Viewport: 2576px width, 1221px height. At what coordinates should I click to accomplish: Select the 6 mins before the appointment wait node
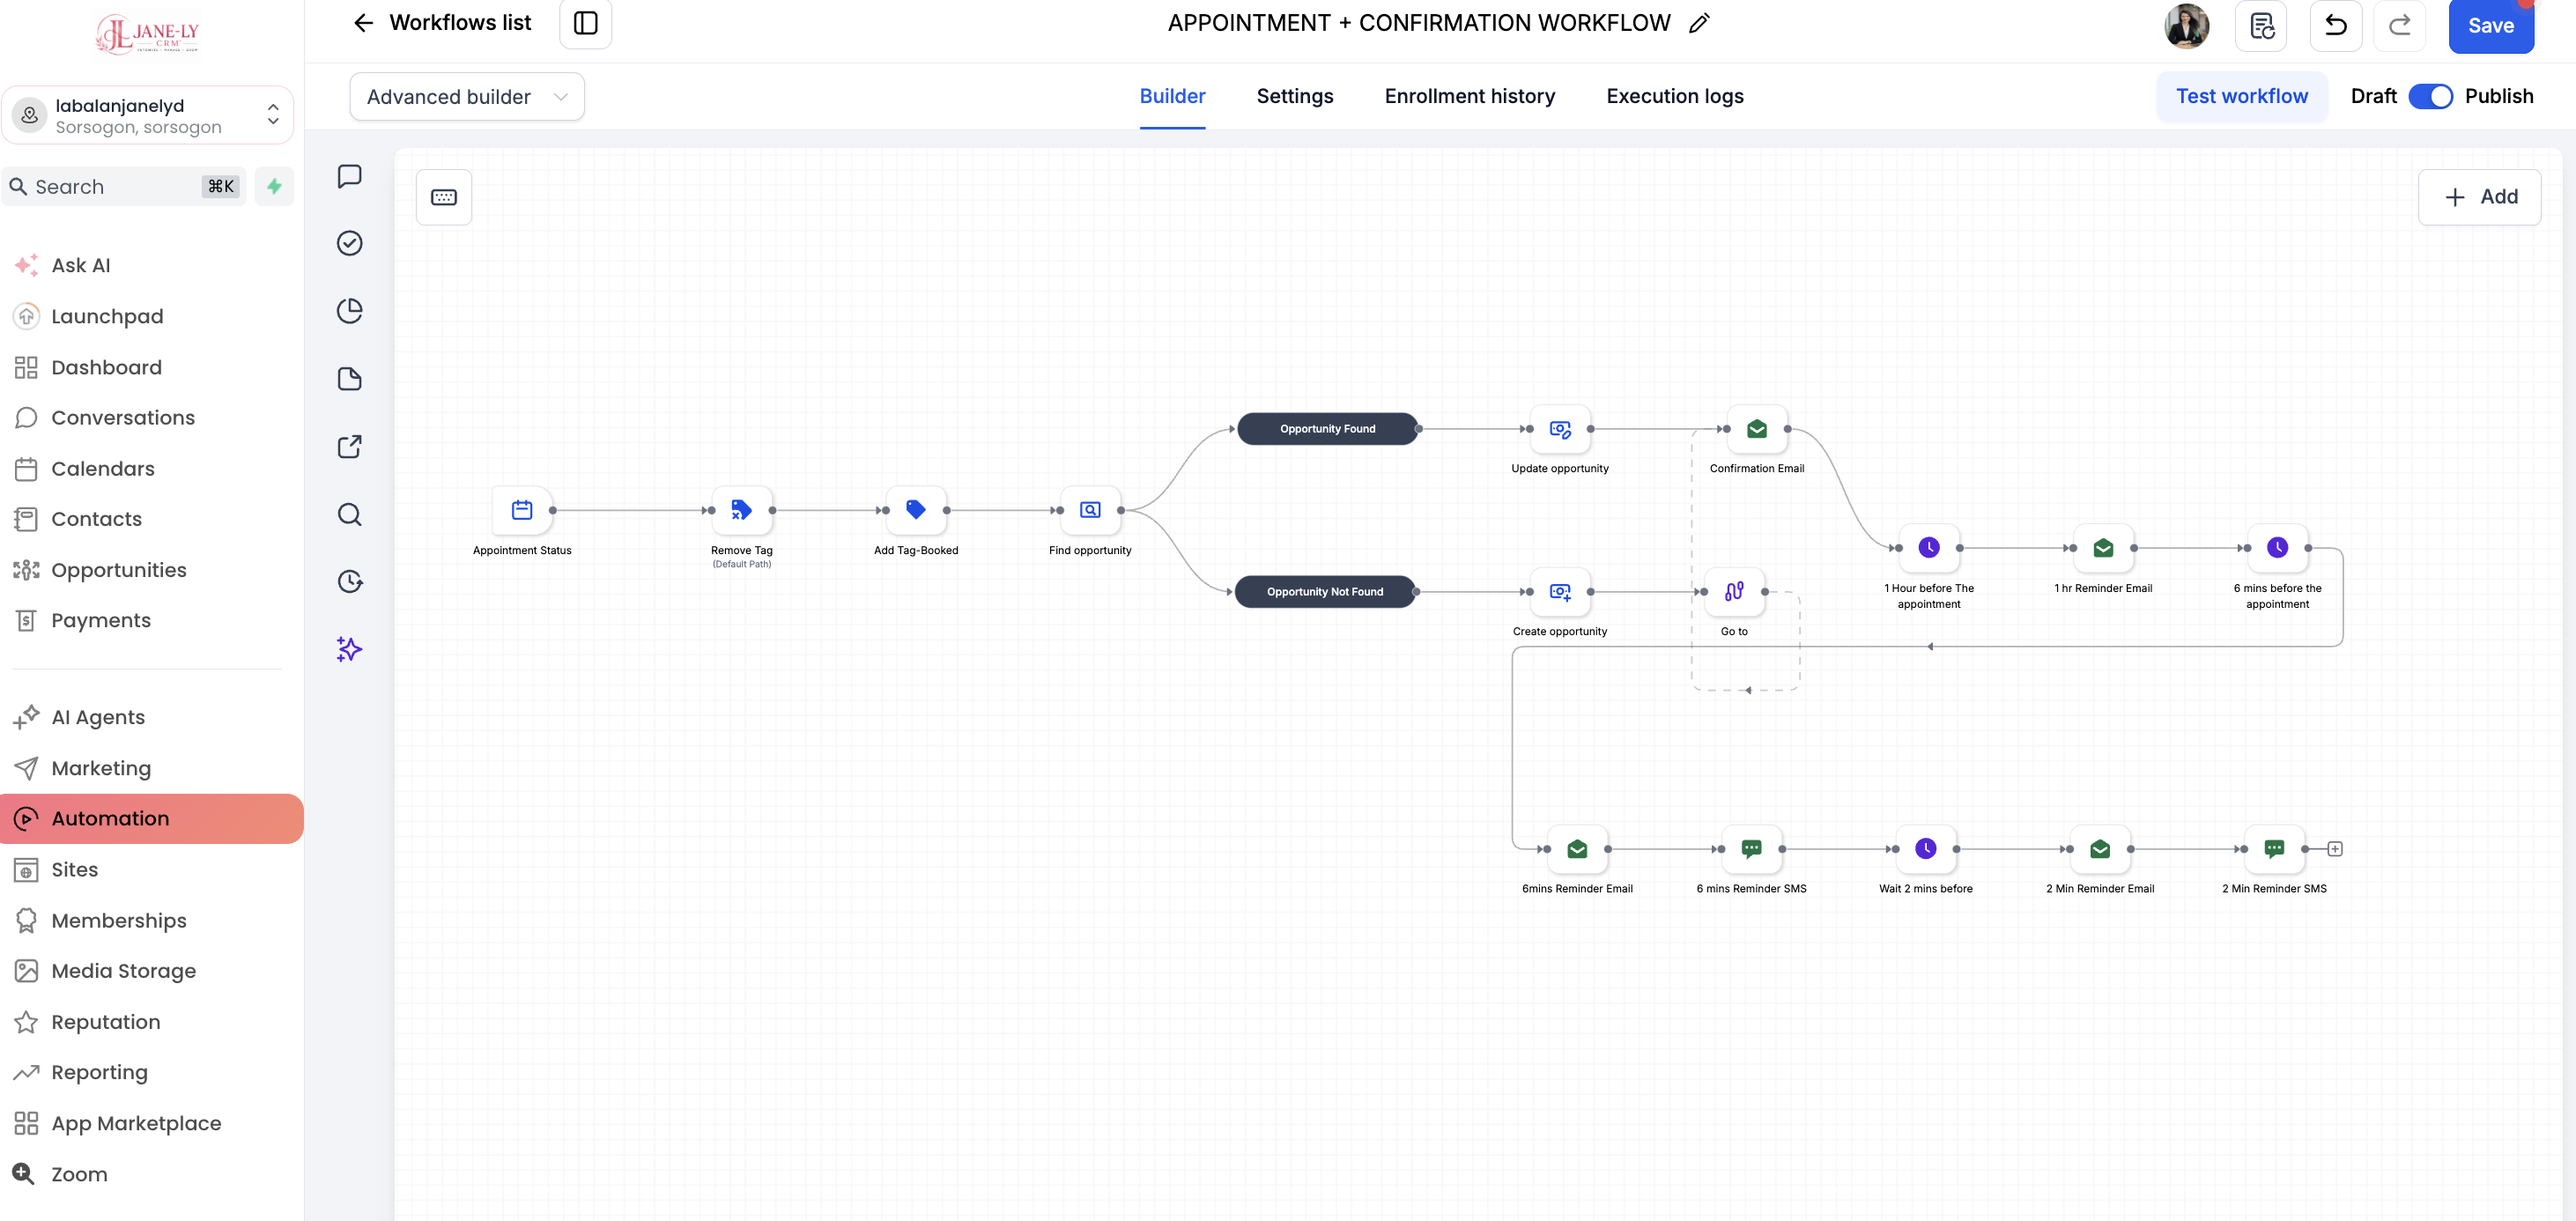point(2277,548)
